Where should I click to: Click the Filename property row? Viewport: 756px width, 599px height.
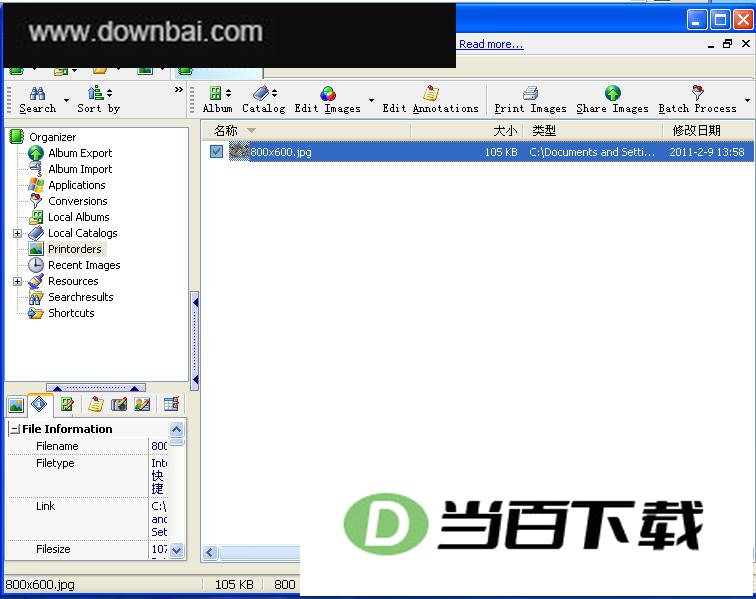coord(87,446)
